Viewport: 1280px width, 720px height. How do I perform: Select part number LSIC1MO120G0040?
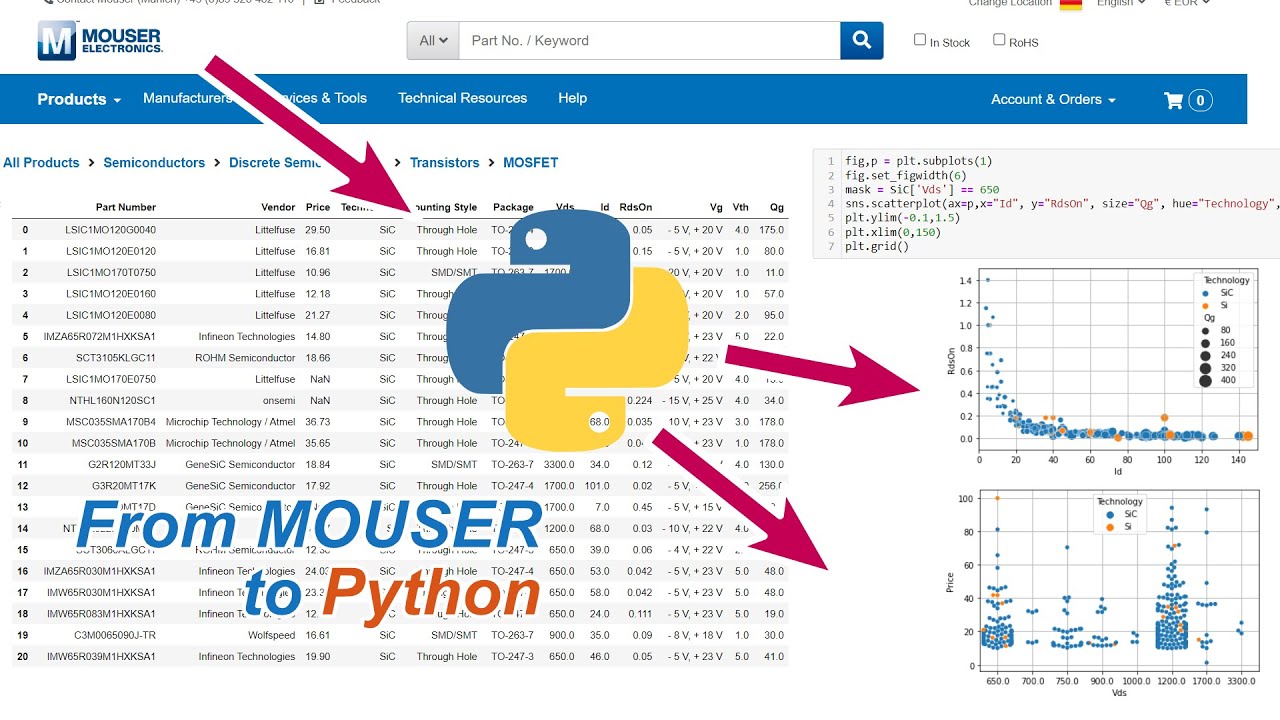pos(110,230)
